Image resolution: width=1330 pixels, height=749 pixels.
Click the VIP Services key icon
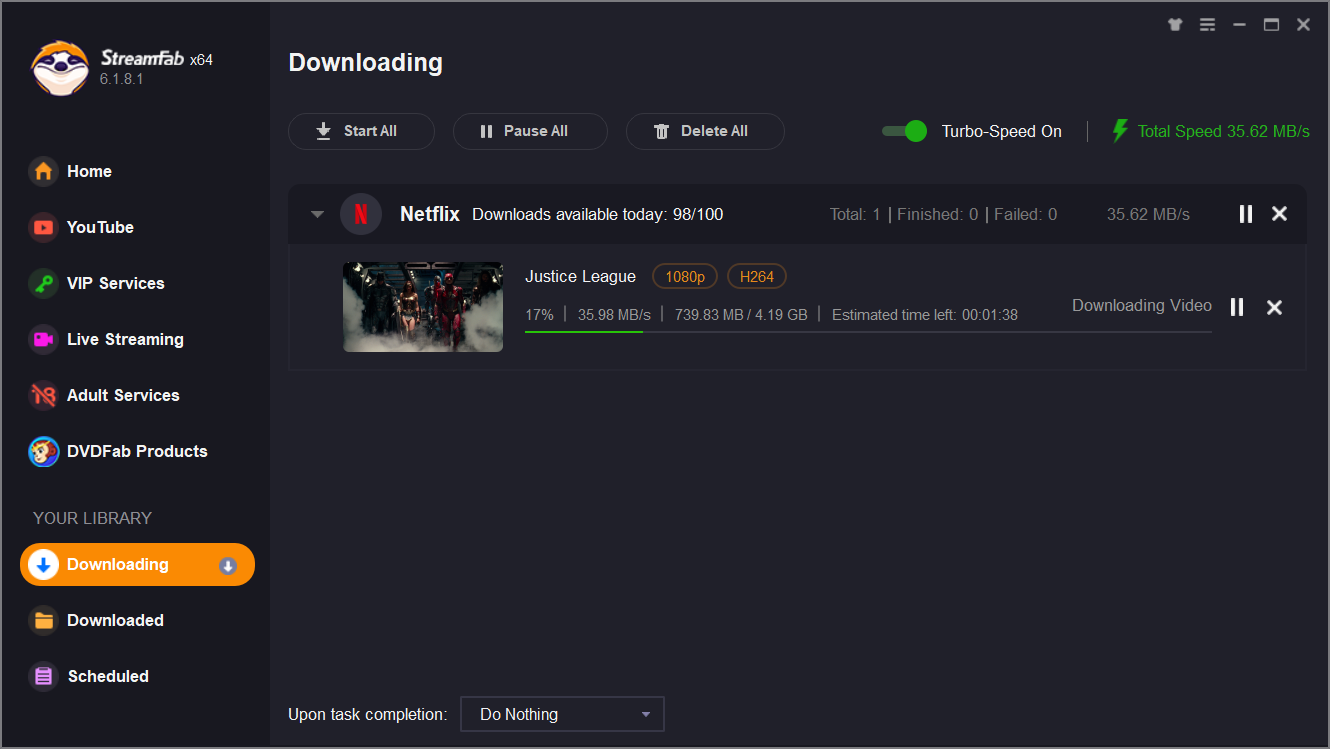pos(43,283)
